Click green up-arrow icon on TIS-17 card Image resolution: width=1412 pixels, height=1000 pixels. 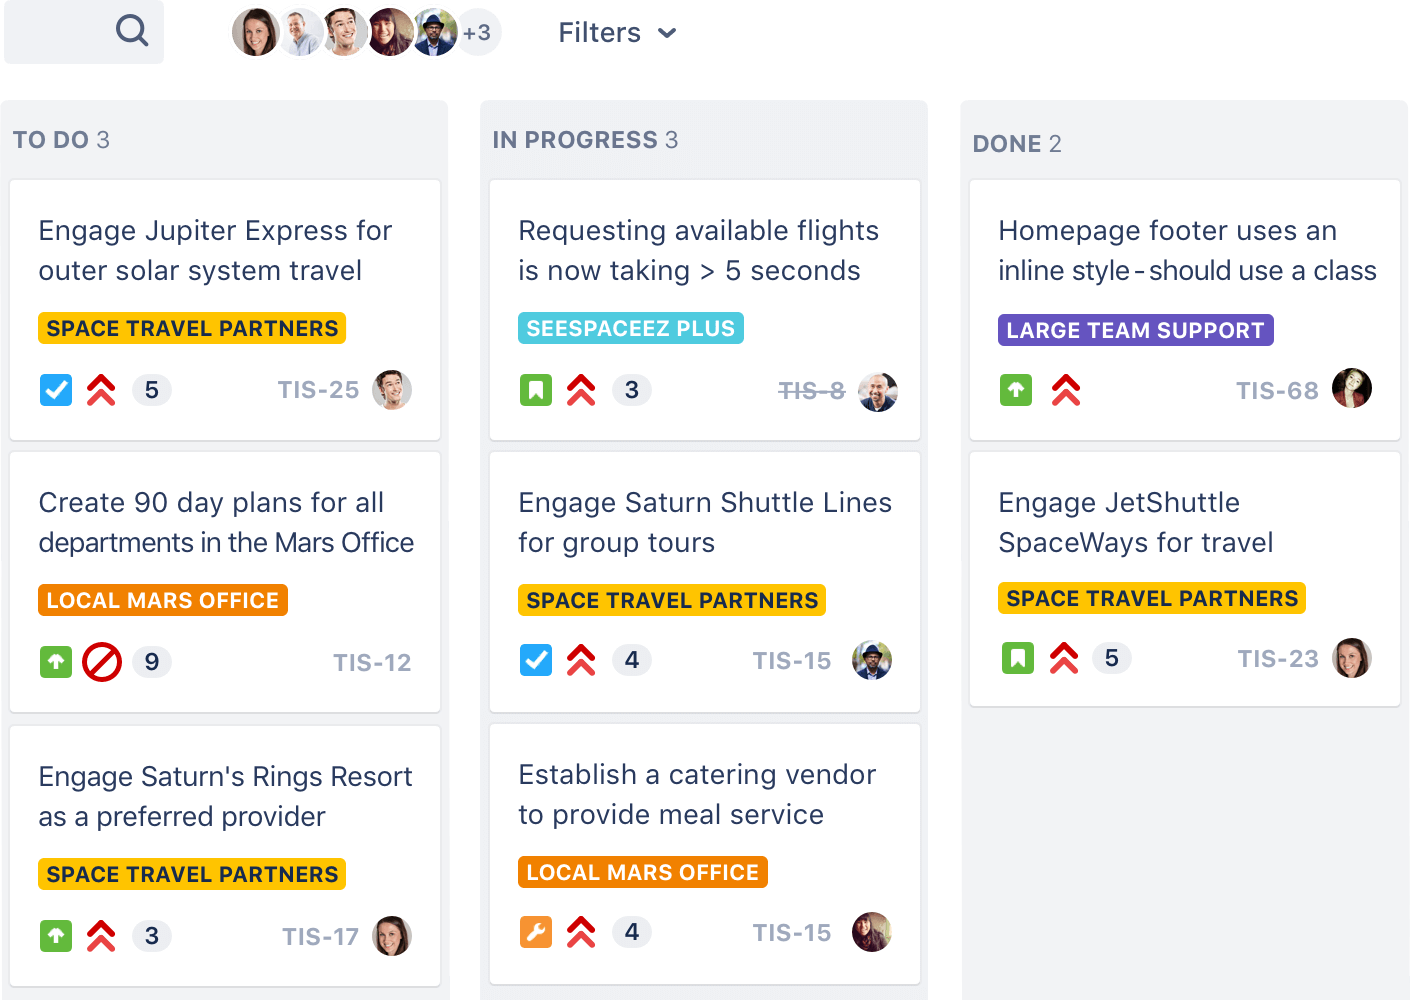coord(56,936)
